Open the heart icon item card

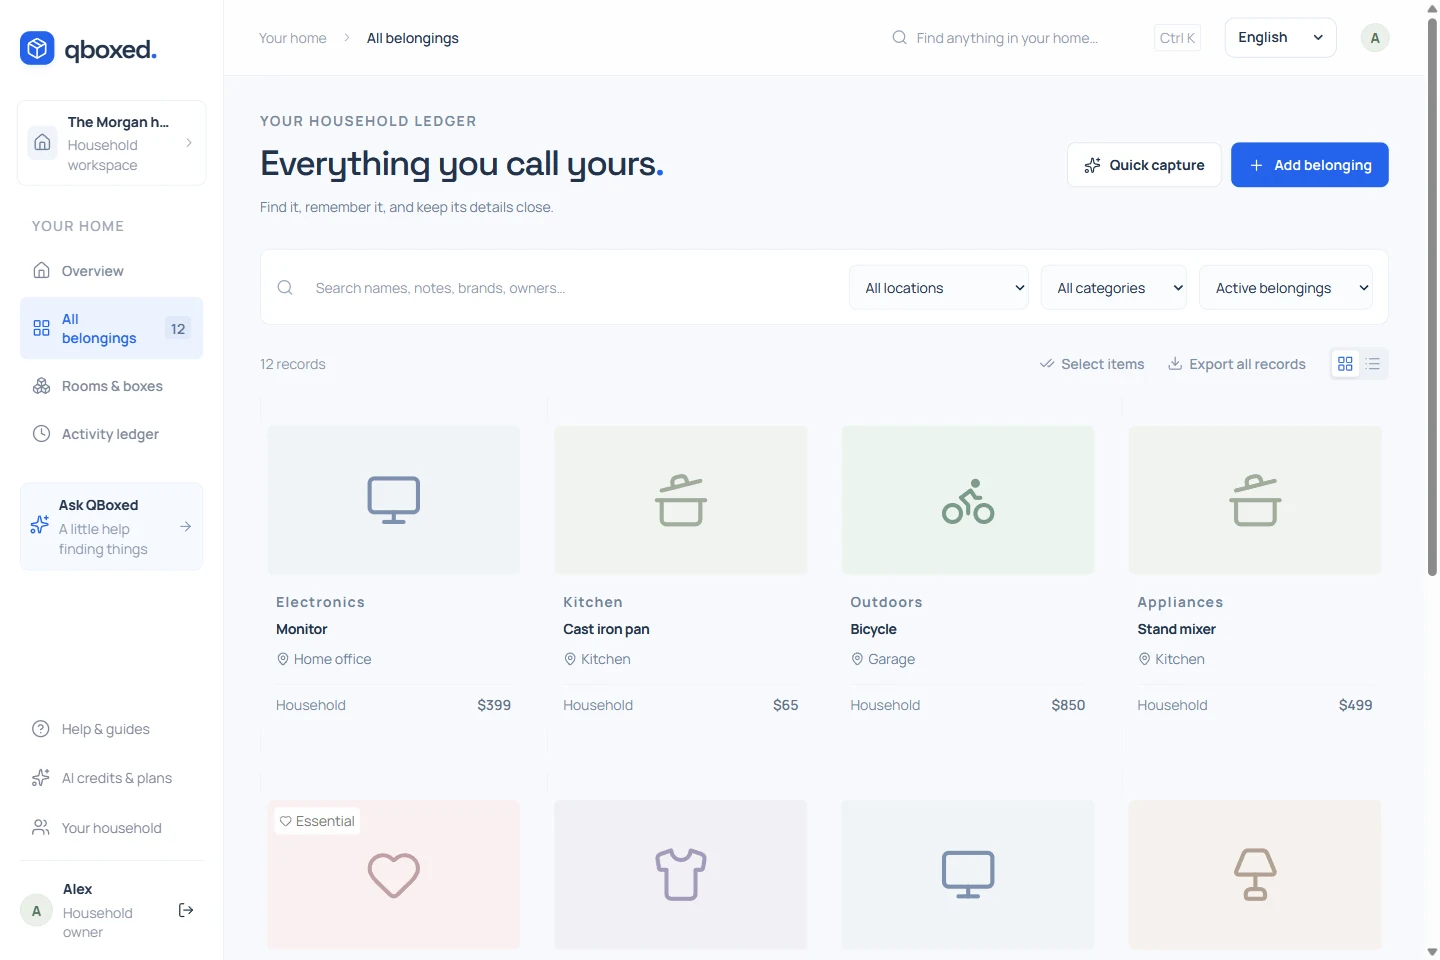394,874
